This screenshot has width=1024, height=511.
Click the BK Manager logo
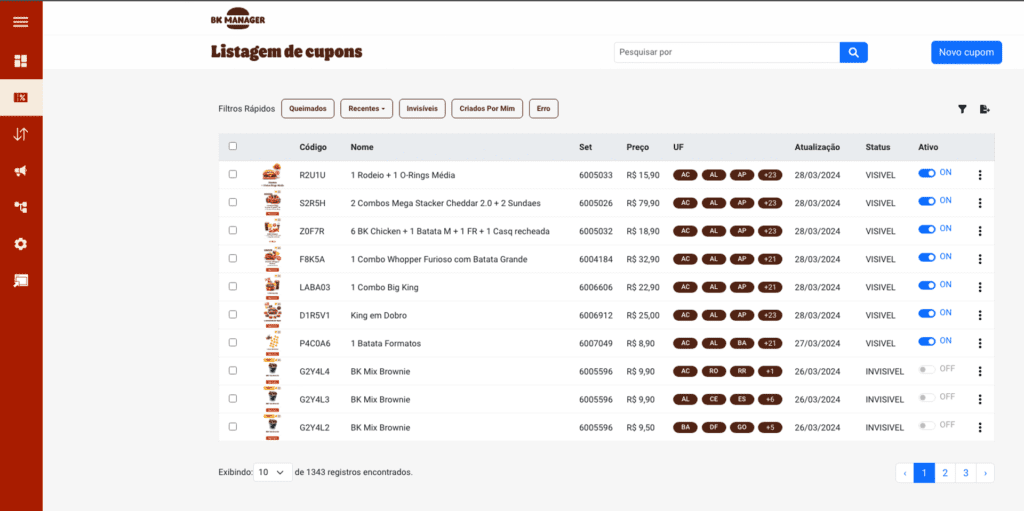238,18
